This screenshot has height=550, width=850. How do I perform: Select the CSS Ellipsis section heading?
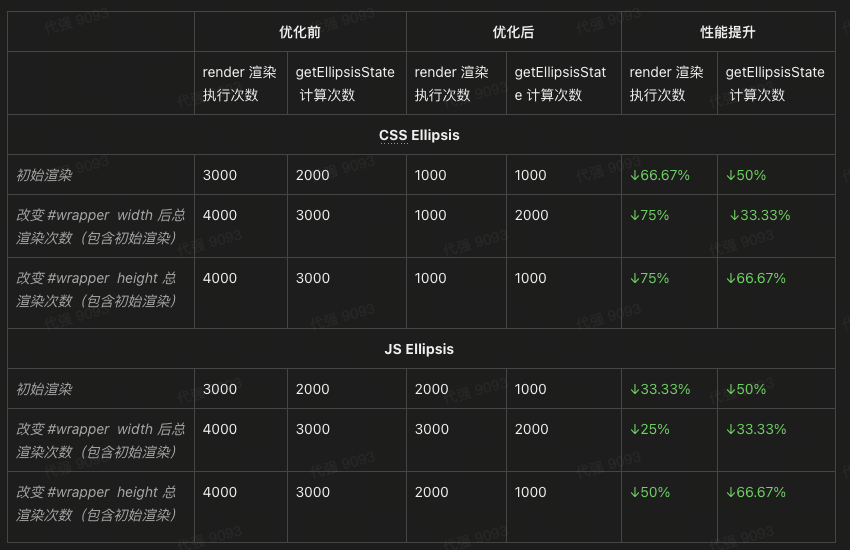419,135
